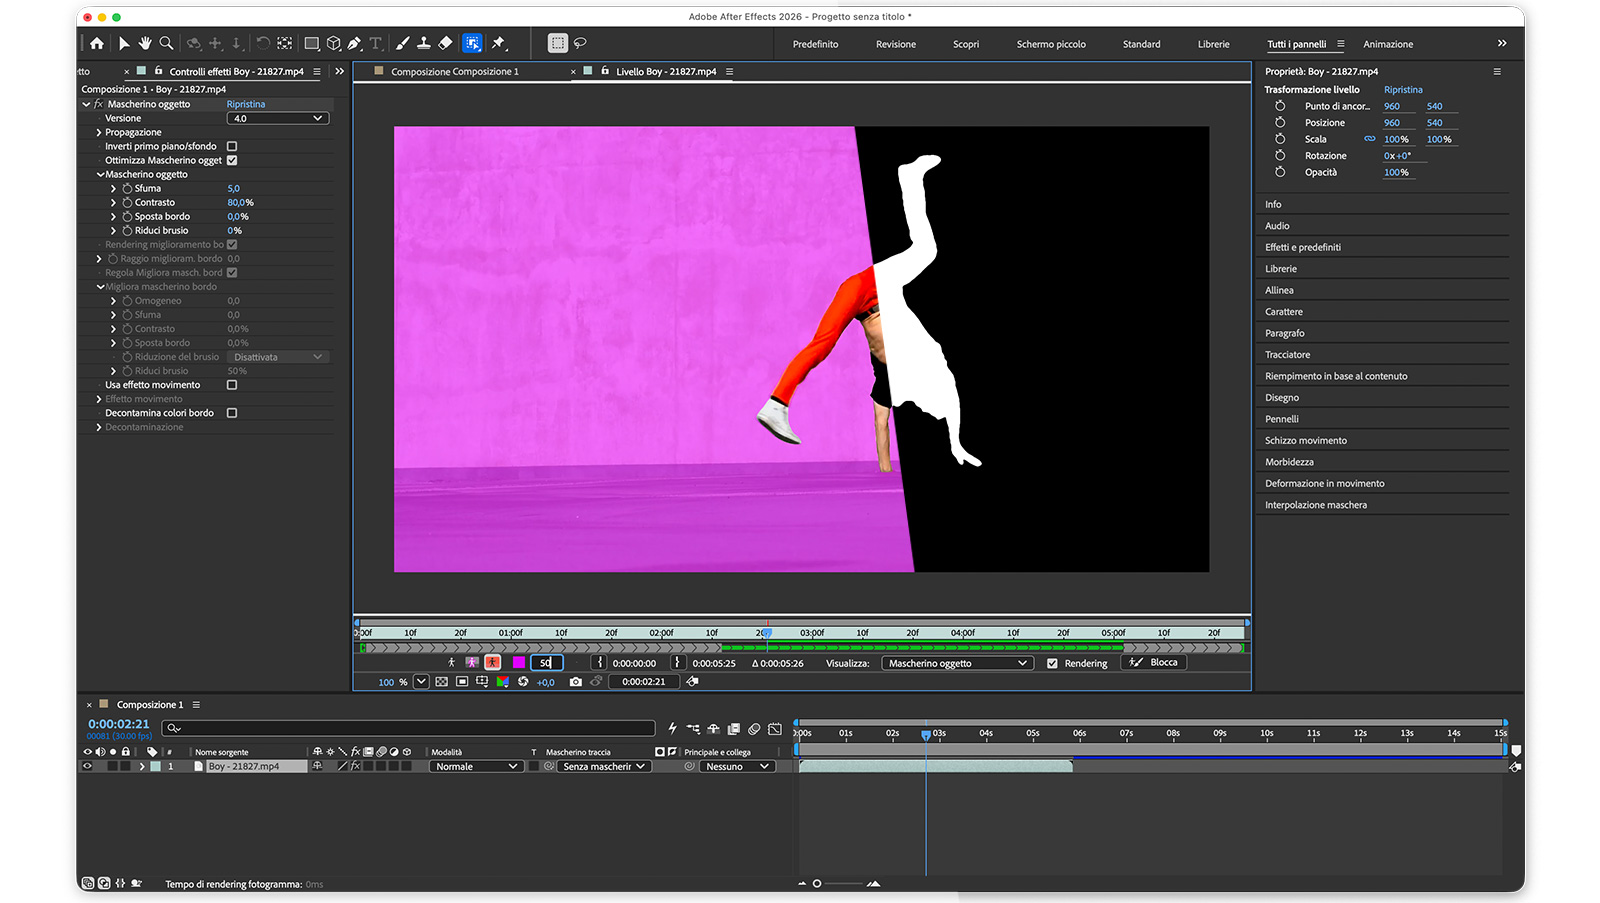This screenshot has width=1600, height=903.
Task: Toggle Inverti primo piano/sfondo checkbox
Action: (232, 146)
